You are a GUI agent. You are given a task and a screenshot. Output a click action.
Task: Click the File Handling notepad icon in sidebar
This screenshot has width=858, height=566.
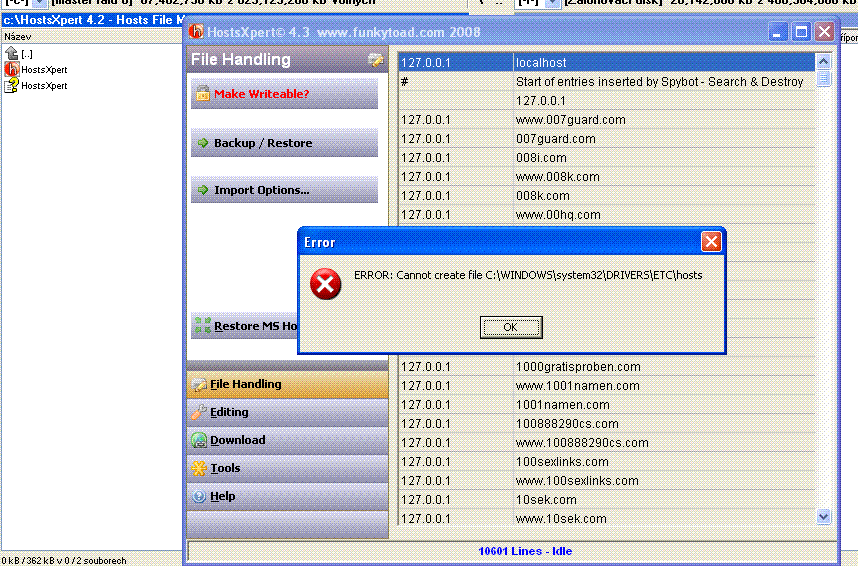199,384
